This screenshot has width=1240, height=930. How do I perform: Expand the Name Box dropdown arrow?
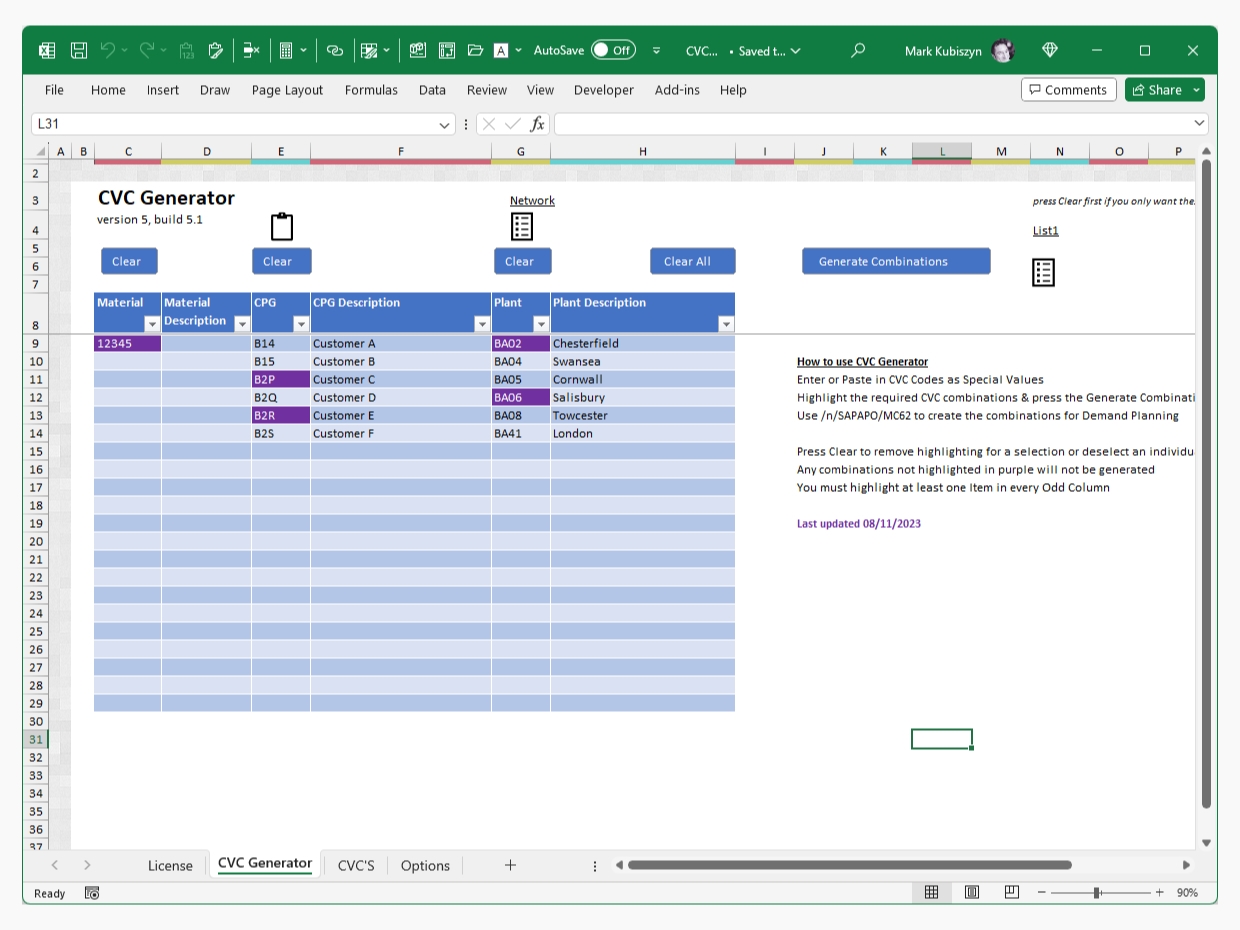[x=445, y=124]
